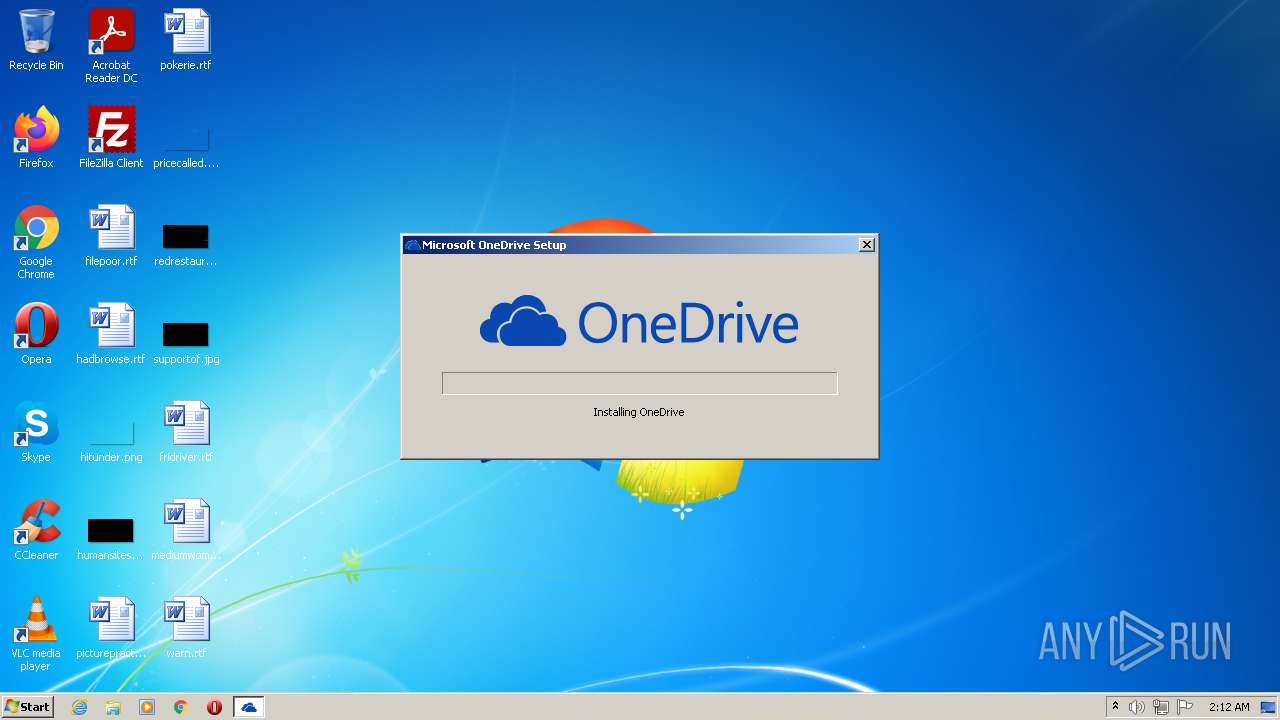Show hidden system tray icons
Screen dimensions: 1280x720
1115,707
